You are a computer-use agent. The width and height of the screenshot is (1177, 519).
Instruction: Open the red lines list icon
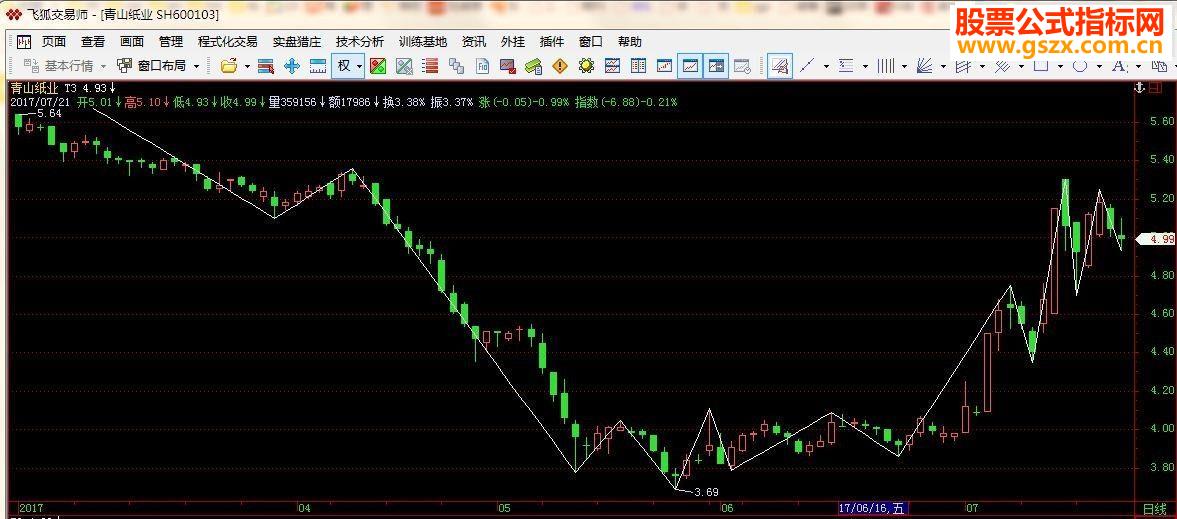click(x=430, y=66)
